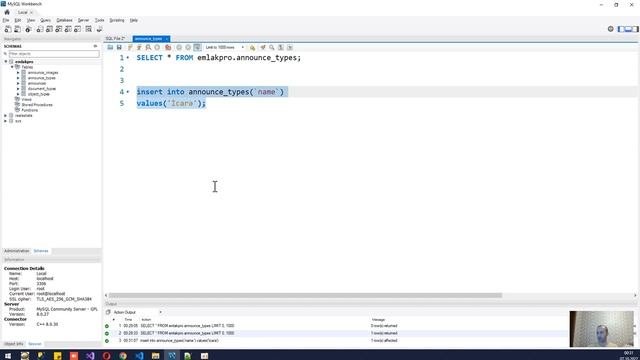Select the Stored Procedures folder
The height and width of the screenshot is (360, 640).
click(x=37, y=105)
